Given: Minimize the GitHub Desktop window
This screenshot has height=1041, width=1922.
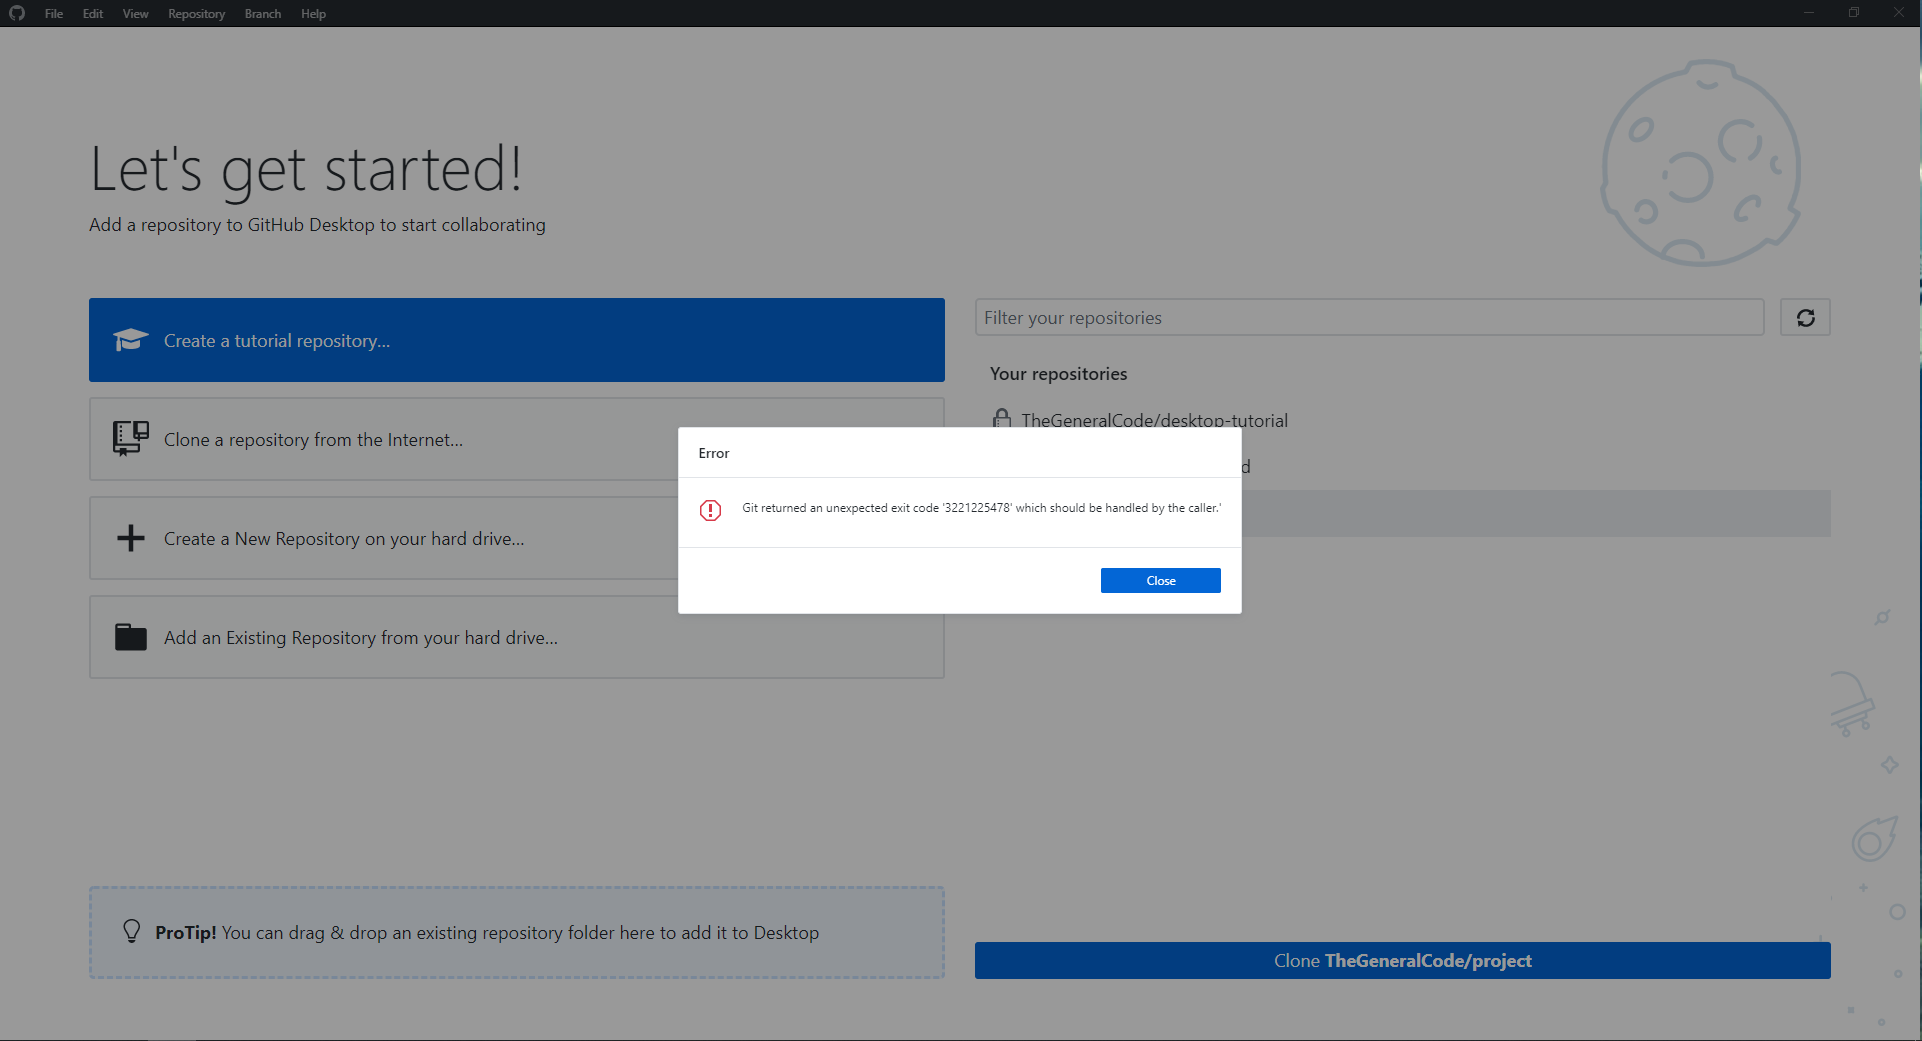Looking at the screenshot, I should 1808,13.
